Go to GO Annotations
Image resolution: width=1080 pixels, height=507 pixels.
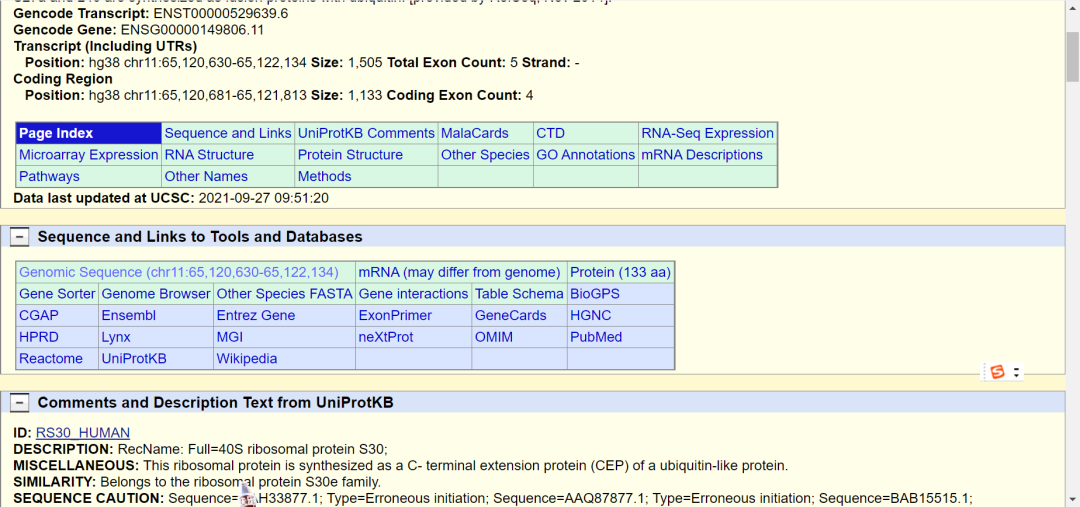click(x=585, y=155)
